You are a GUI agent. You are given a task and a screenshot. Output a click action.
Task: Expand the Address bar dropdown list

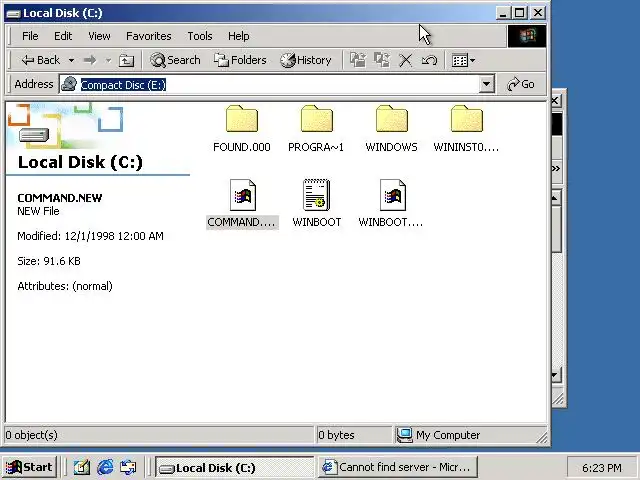coord(487,84)
